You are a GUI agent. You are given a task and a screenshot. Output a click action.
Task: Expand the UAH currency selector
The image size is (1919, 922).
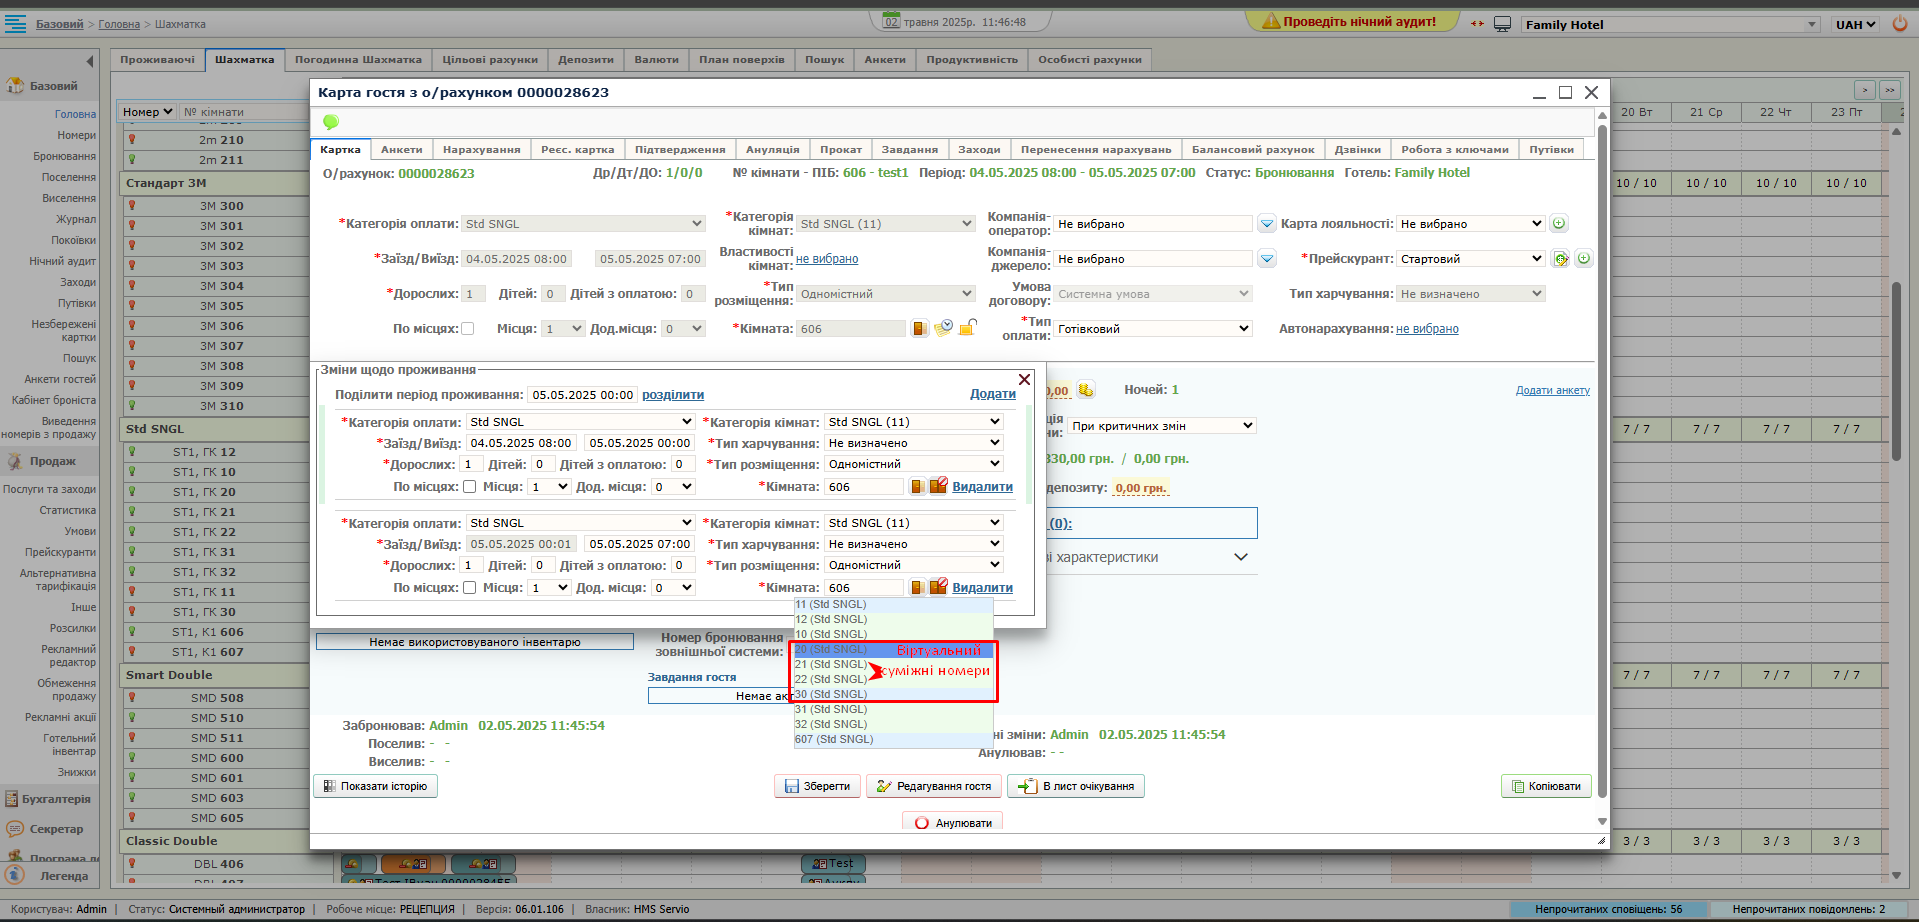(1855, 24)
